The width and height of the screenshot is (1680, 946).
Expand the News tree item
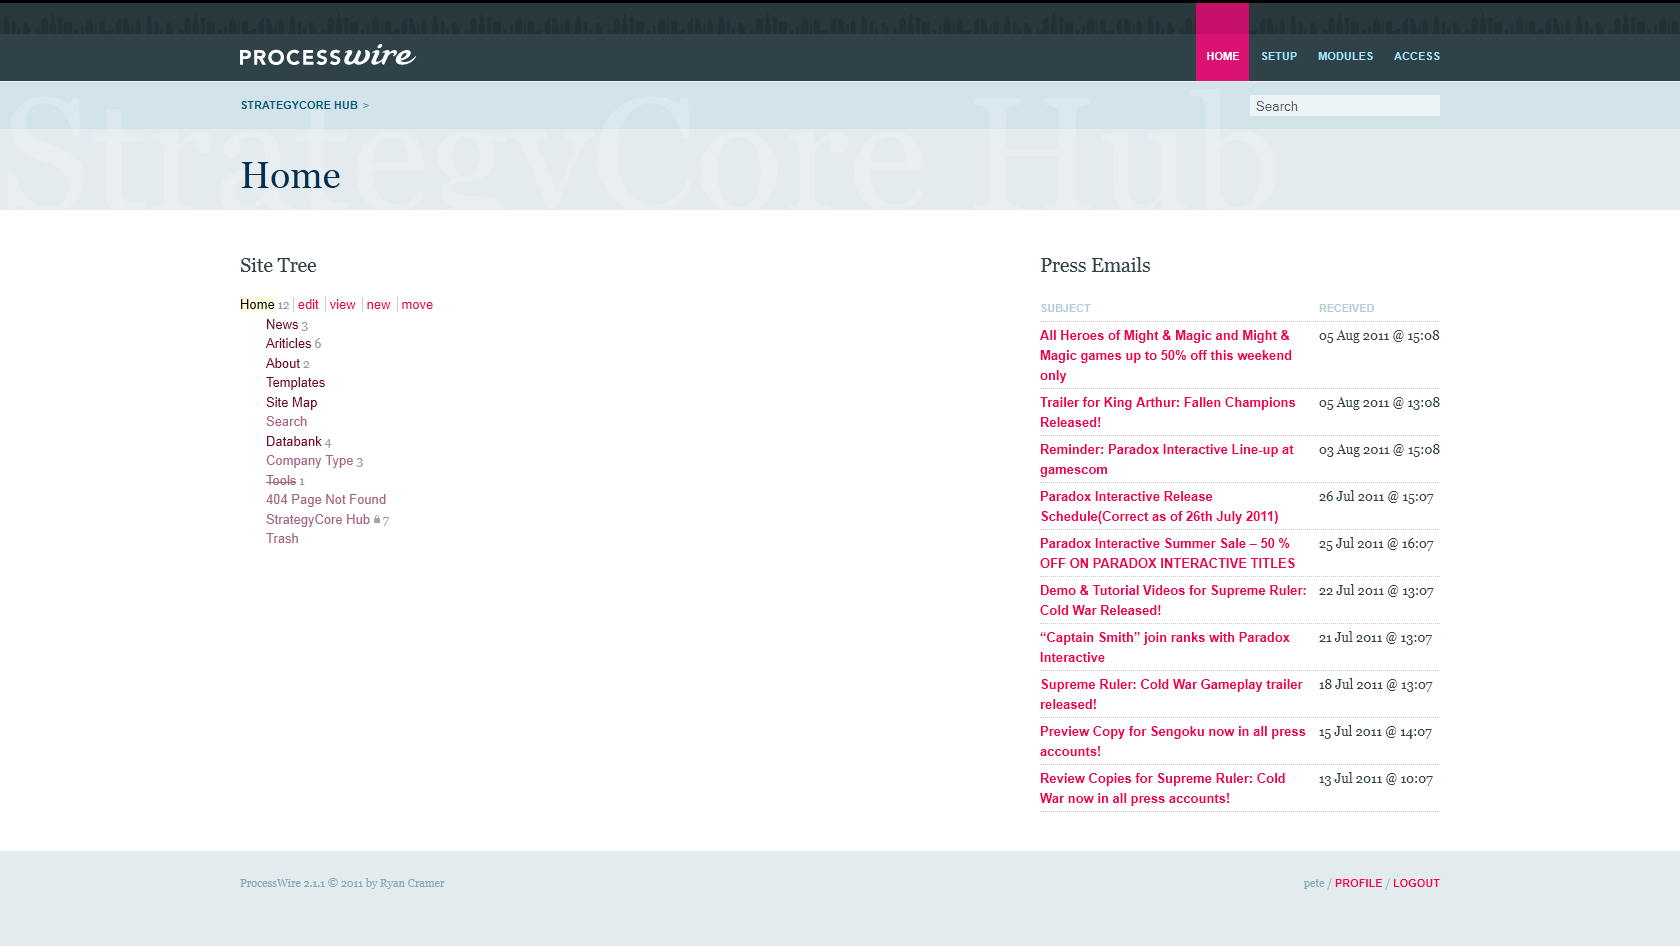282,325
